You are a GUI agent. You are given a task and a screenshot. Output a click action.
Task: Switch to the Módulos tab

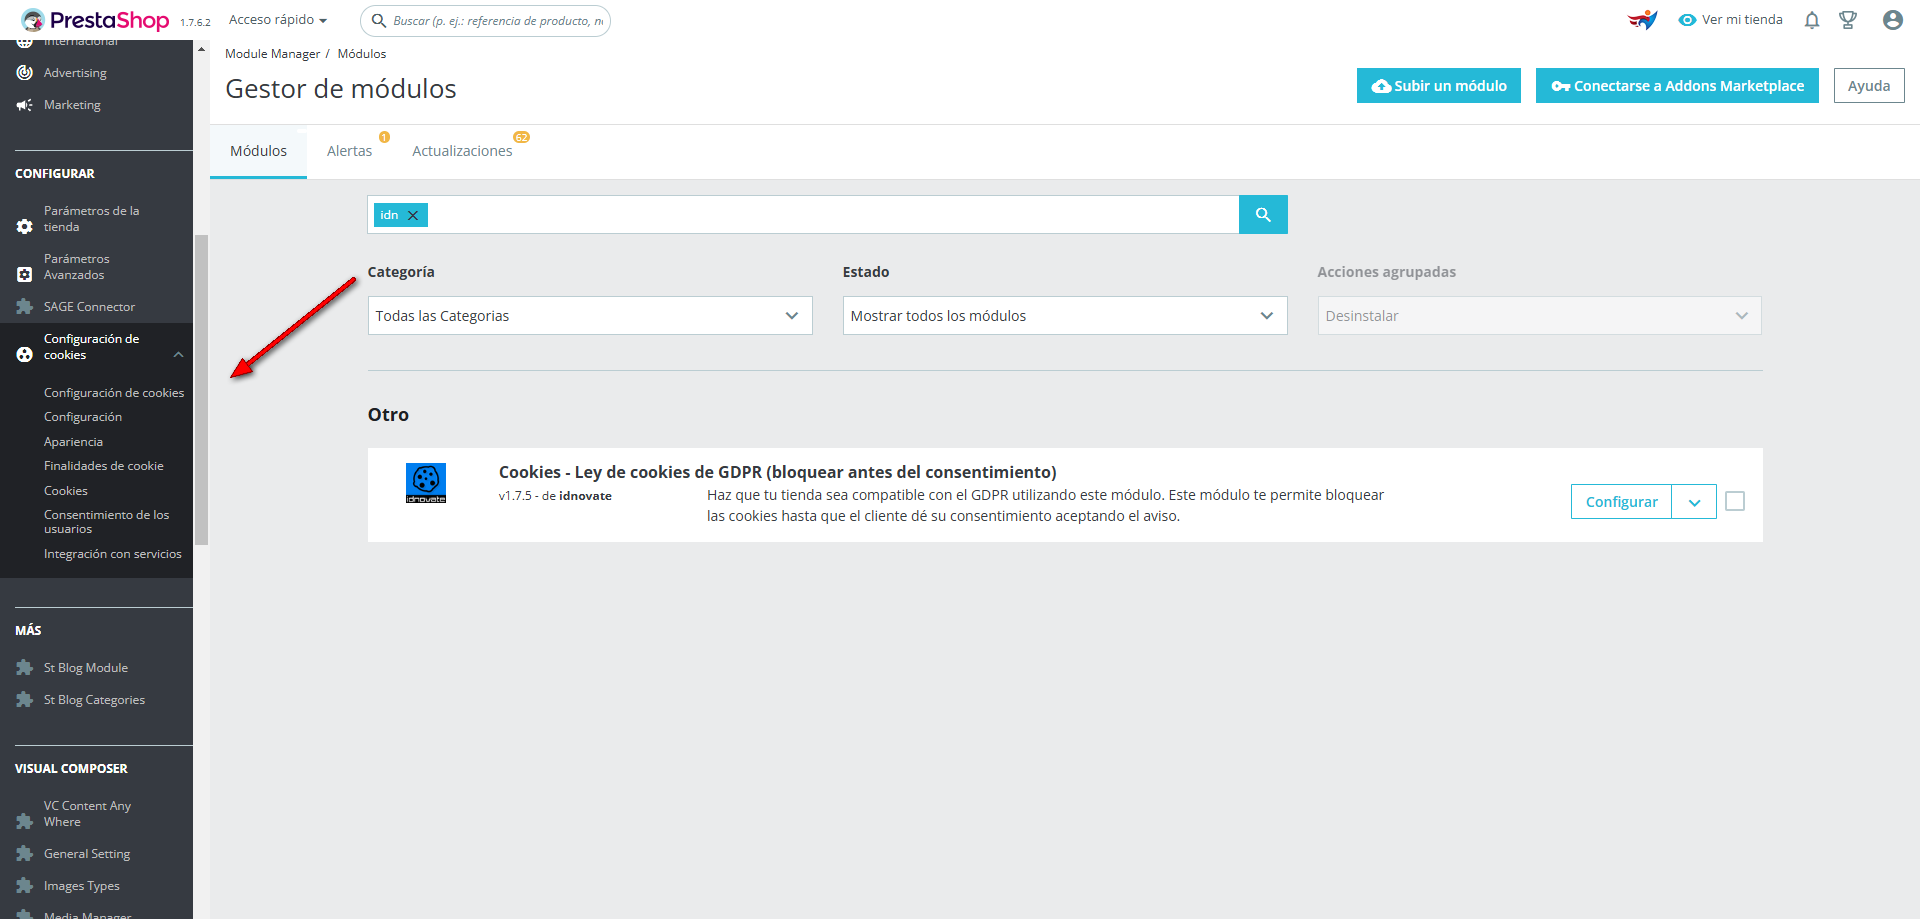pos(258,151)
